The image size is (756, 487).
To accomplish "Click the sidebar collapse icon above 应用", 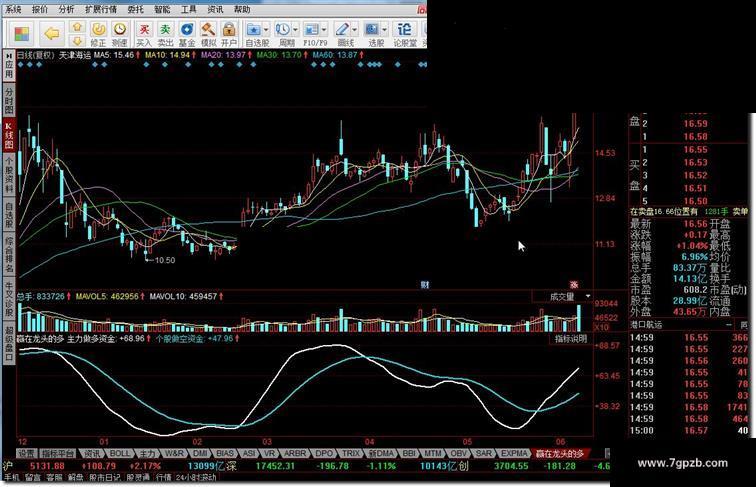I will point(9,55).
